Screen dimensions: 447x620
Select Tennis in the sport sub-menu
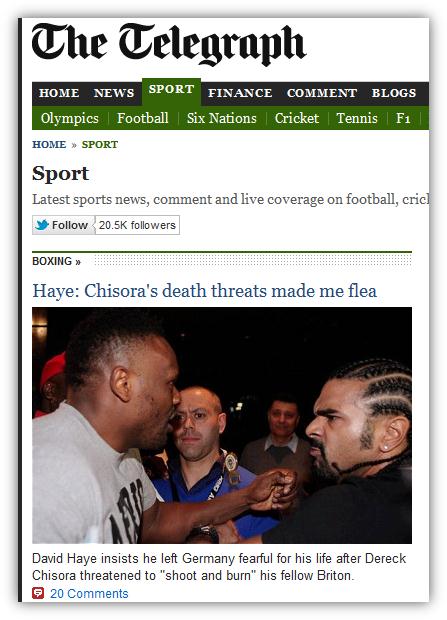point(357,118)
